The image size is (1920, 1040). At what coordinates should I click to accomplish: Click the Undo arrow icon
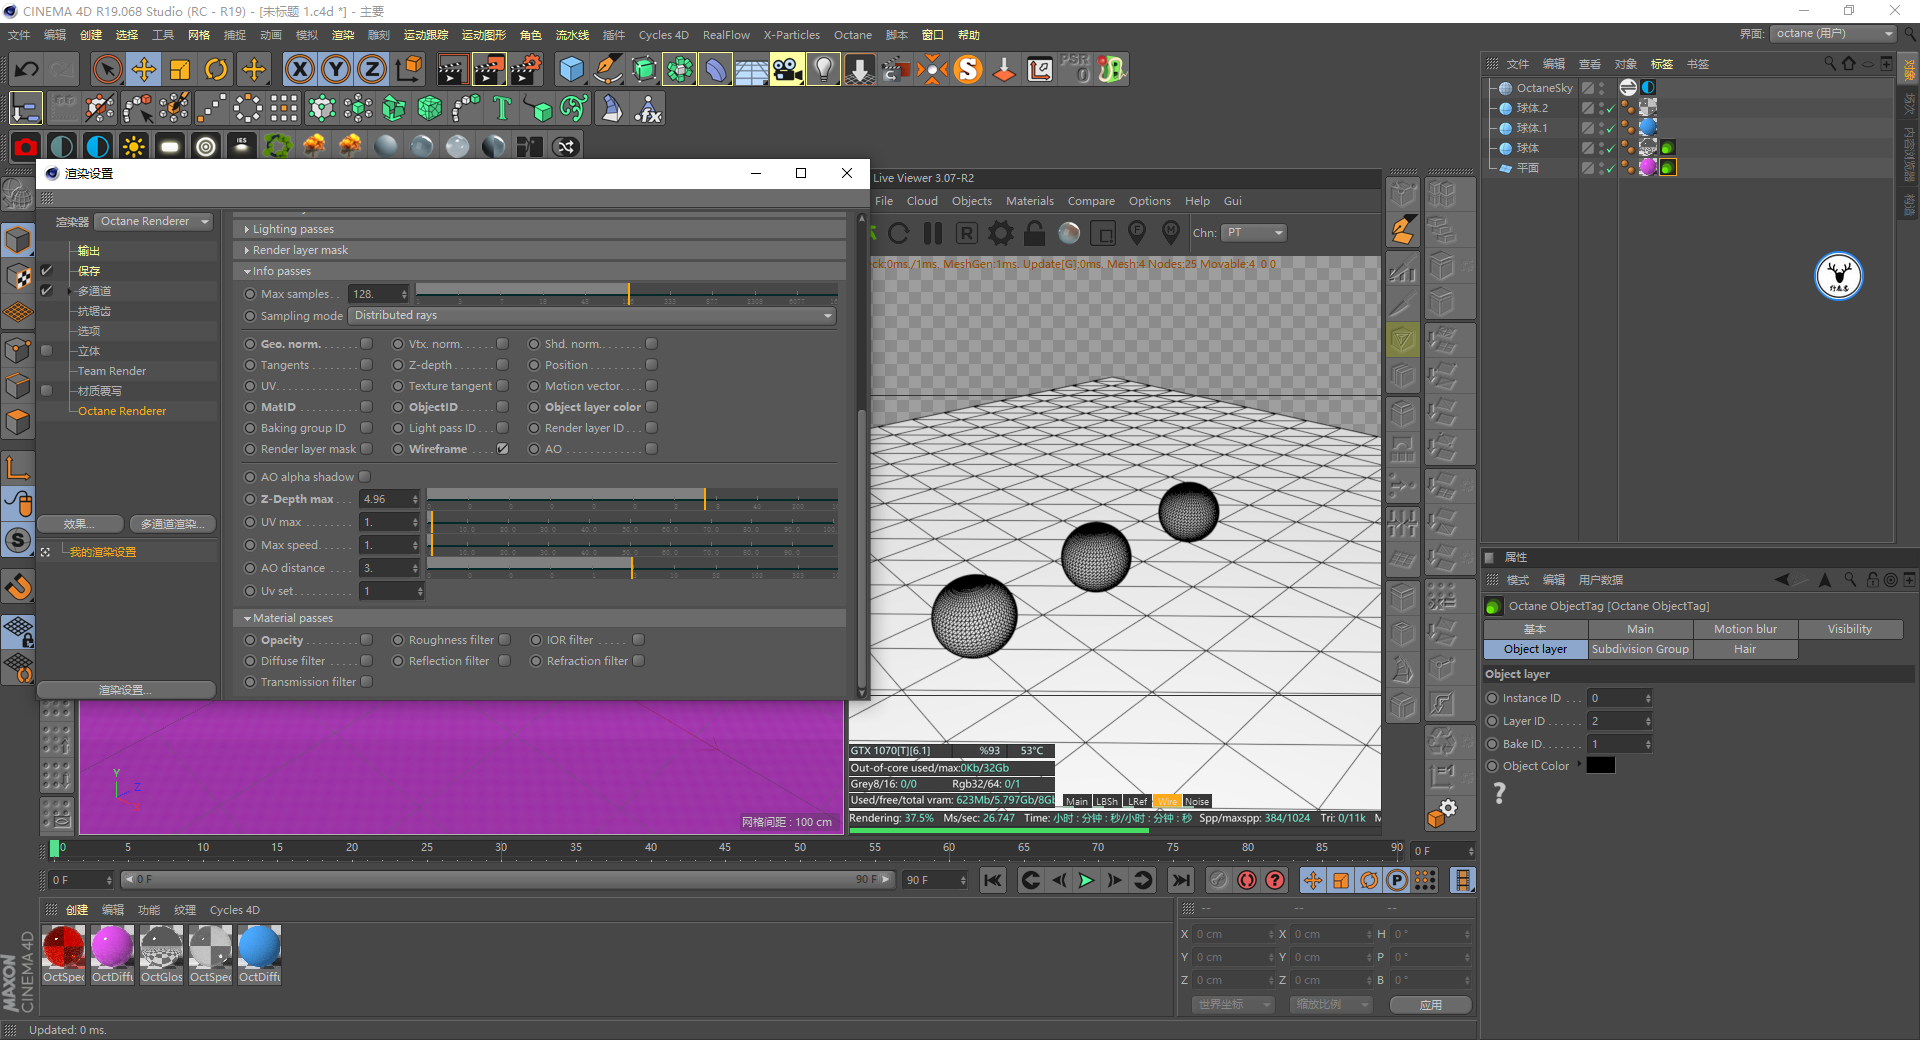click(27, 70)
